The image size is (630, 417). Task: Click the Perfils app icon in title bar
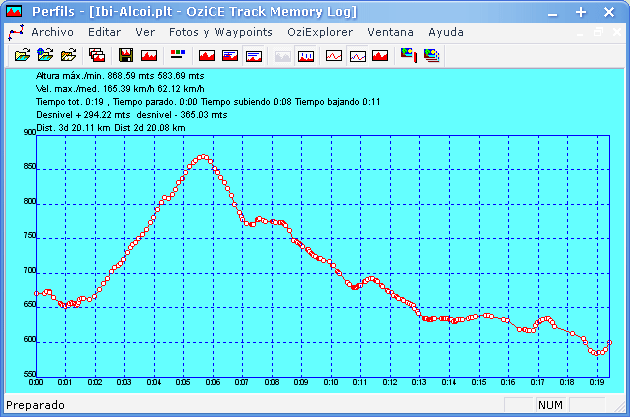15,11
